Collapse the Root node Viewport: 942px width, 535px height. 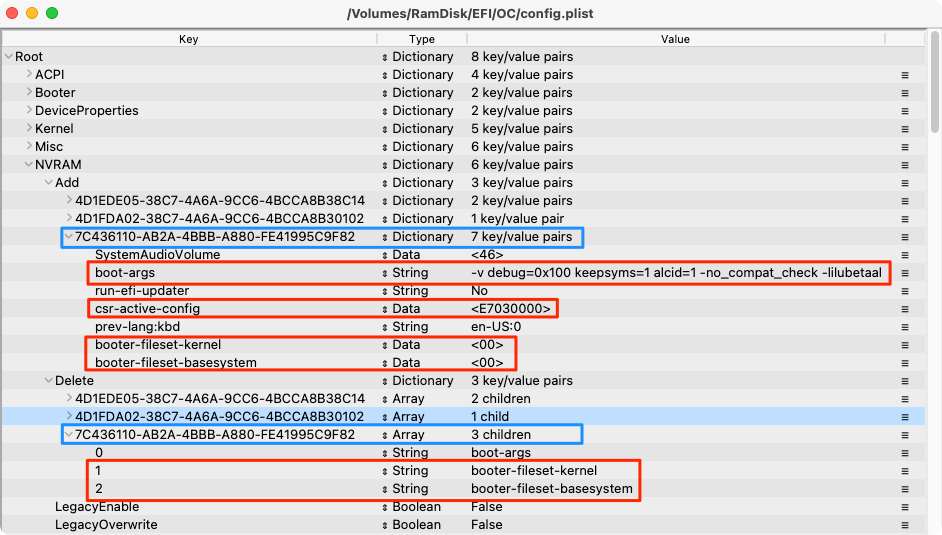tap(8, 56)
